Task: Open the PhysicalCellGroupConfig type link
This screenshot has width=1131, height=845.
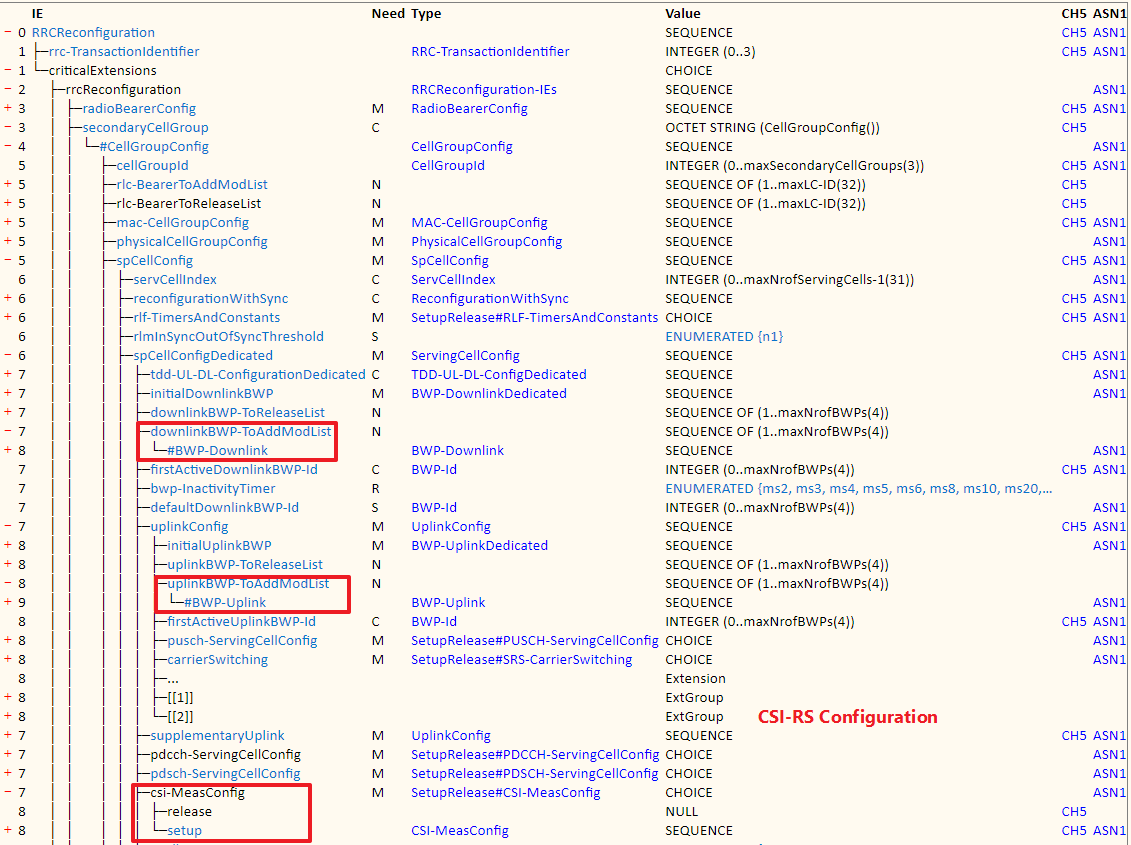Action: point(487,242)
